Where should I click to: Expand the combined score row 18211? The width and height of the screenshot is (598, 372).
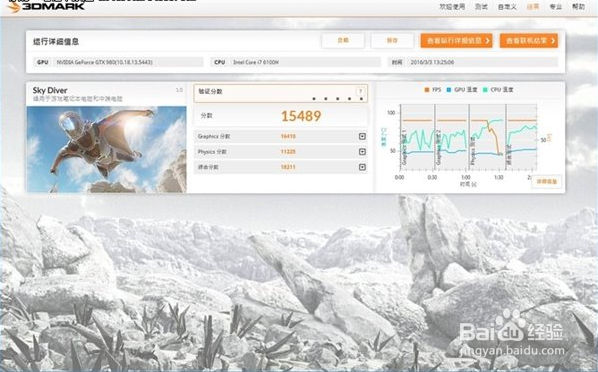(362, 167)
